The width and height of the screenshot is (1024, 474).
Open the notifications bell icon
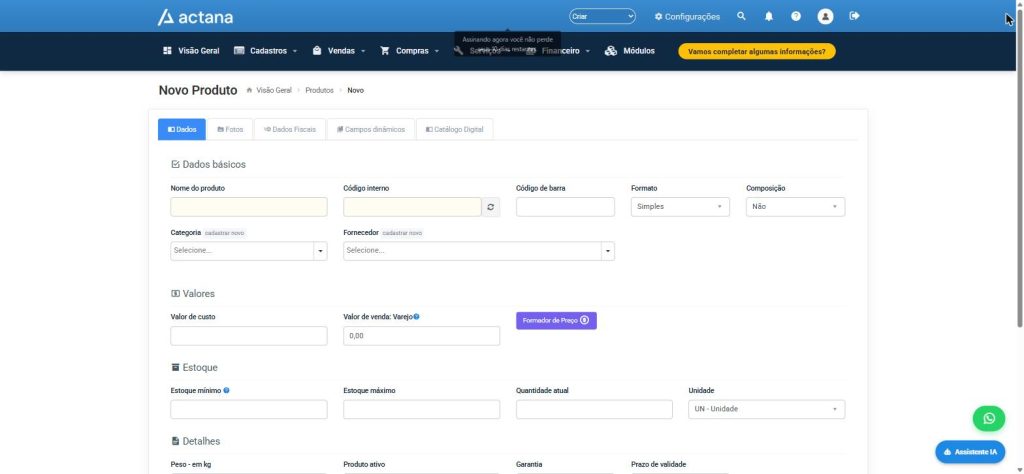tap(769, 16)
